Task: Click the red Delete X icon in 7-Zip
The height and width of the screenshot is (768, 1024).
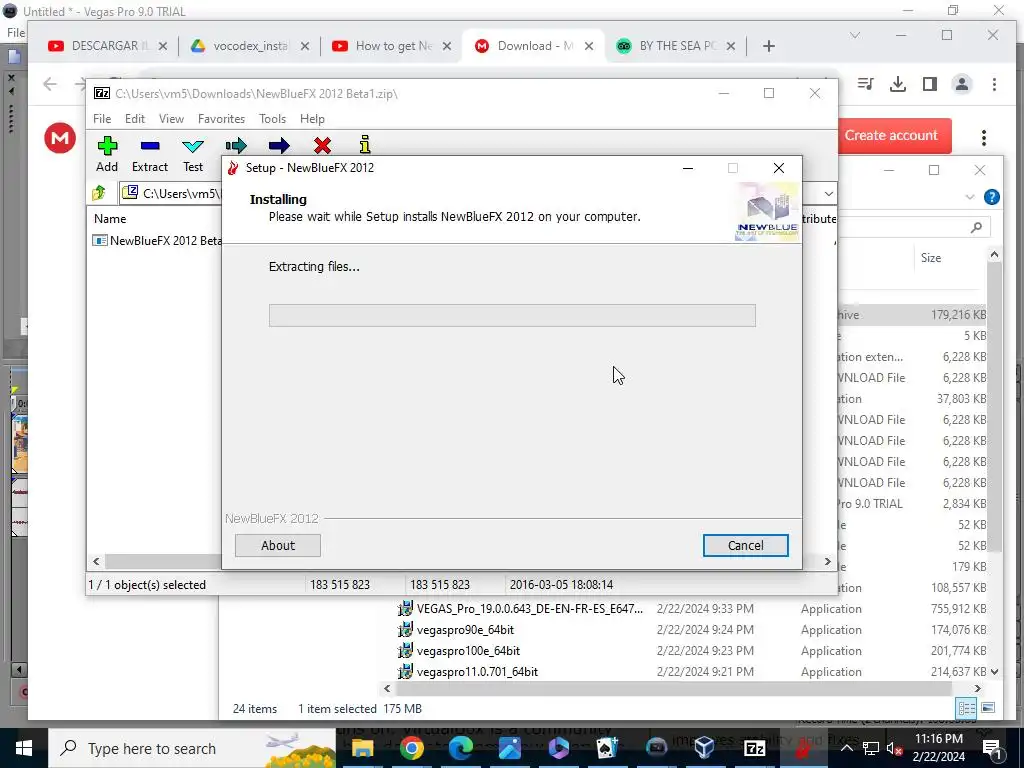Action: click(x=322, y=146)
